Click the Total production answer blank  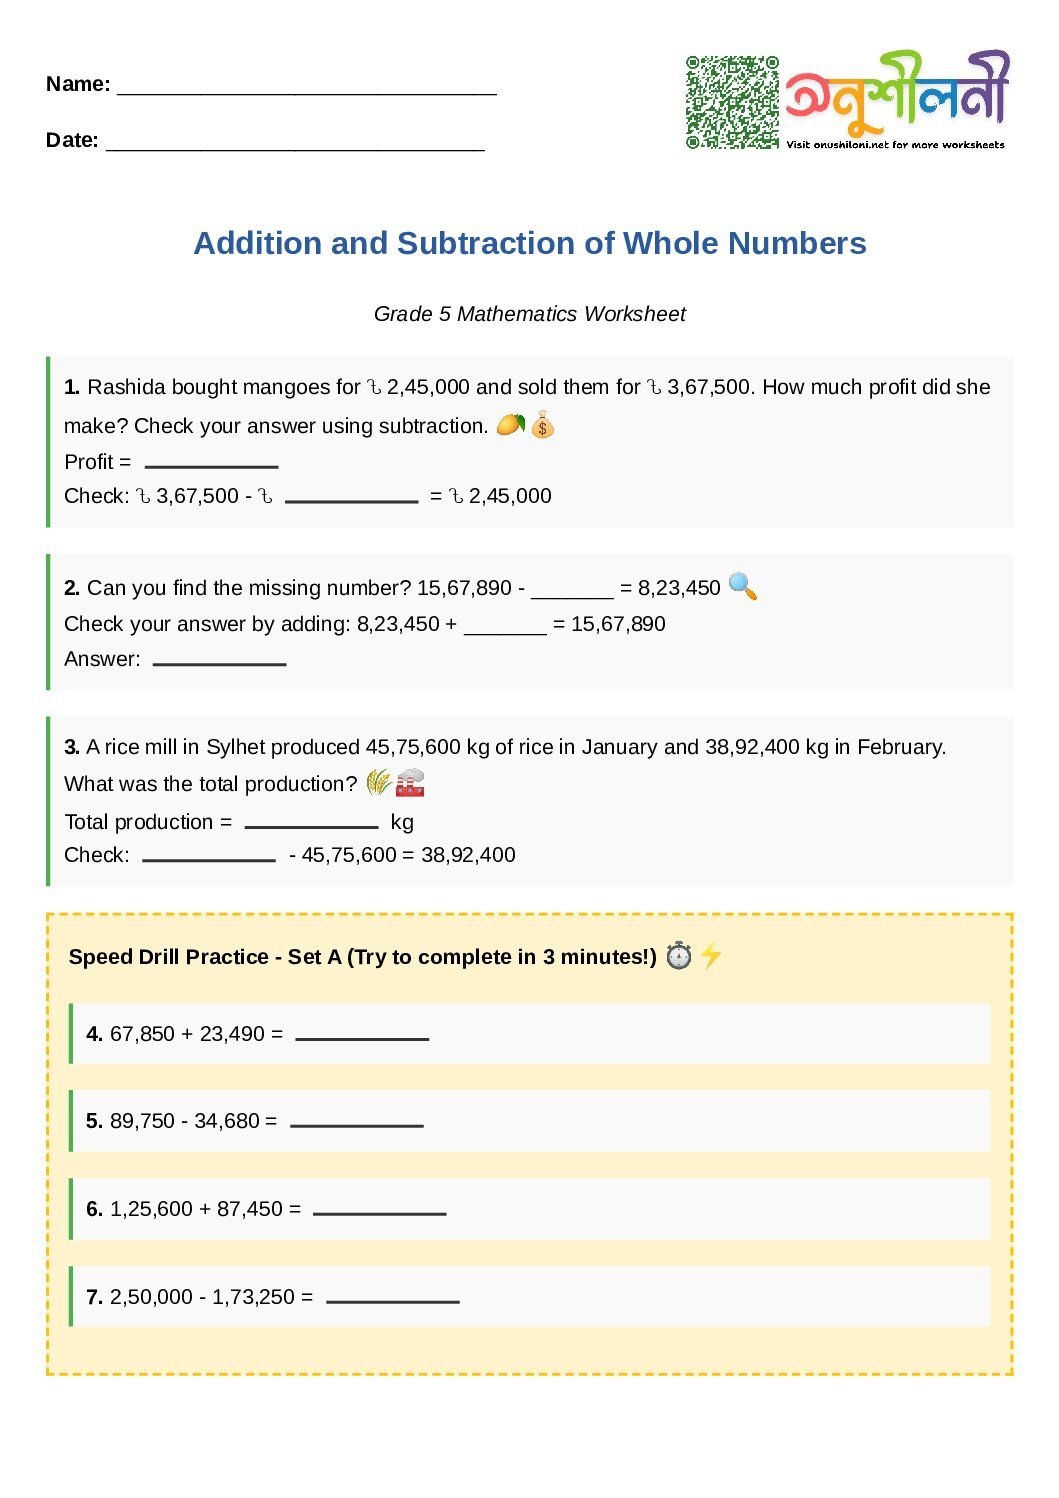pos(311,823)
